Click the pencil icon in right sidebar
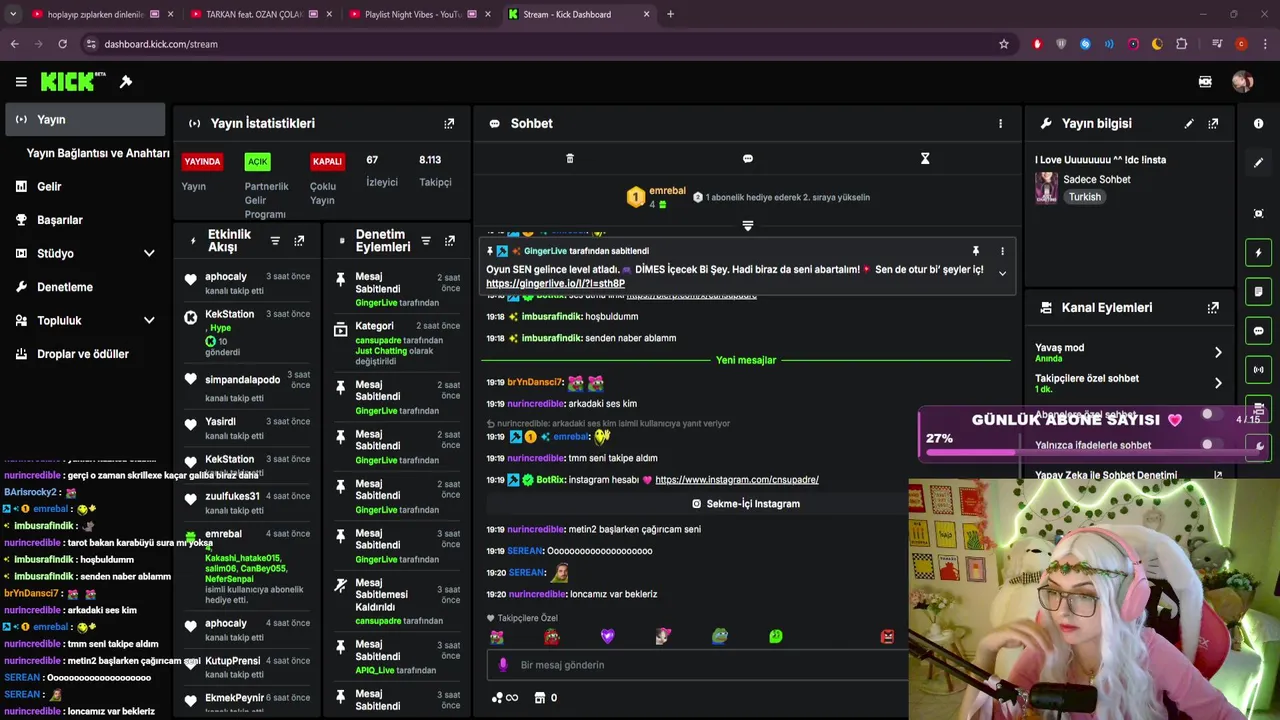1280x720 pixels. pos(1258,162)
